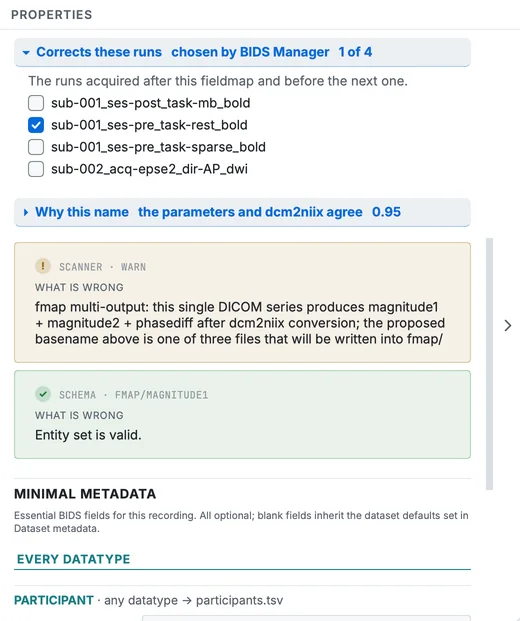
Task: Click the scanner warning exclamation icon
Action: (x=43, y=266)
